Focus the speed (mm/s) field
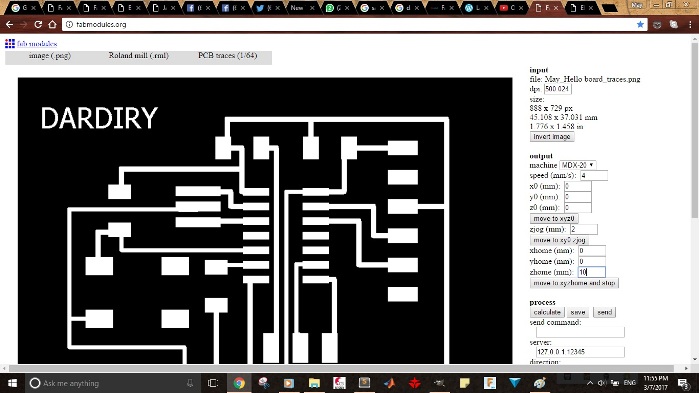Viewport: 699px width, 393px height. 593,176
